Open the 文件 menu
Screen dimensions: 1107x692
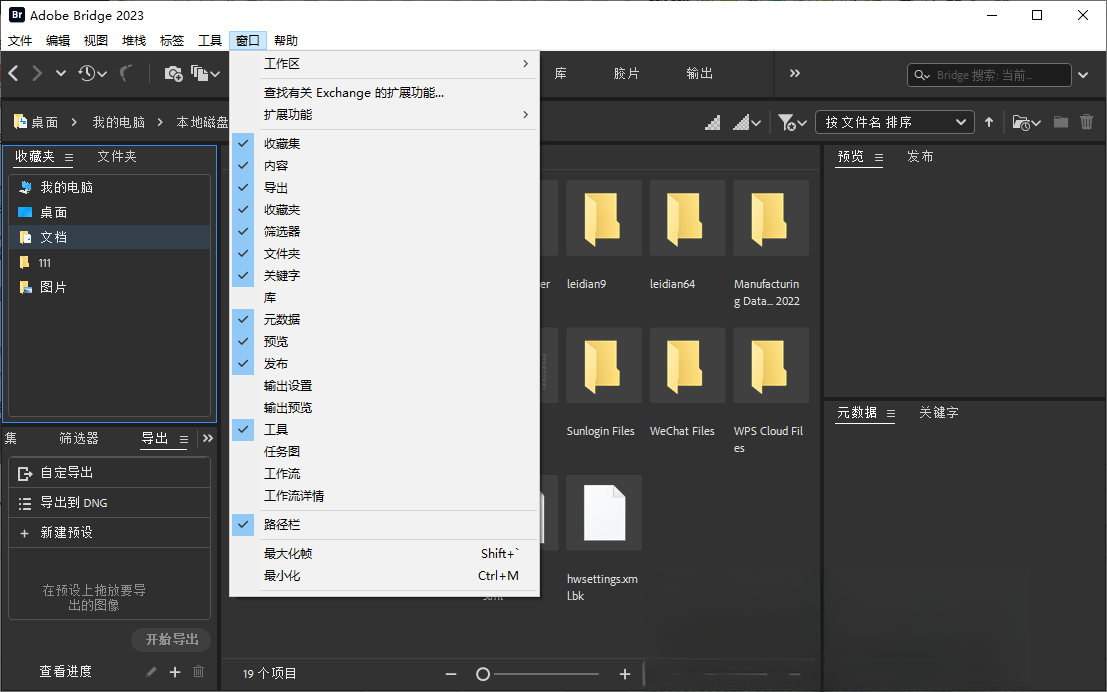(20, 40)
